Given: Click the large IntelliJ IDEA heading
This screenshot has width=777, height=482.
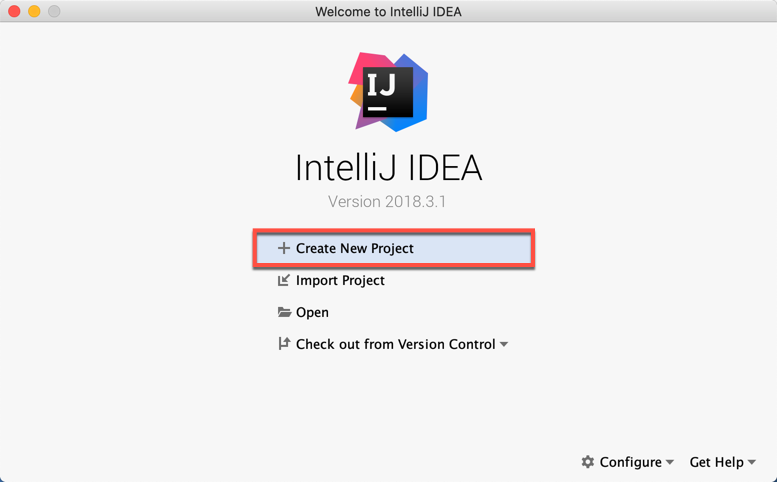Looking at the screenshot, I should [x=388, y=167].
